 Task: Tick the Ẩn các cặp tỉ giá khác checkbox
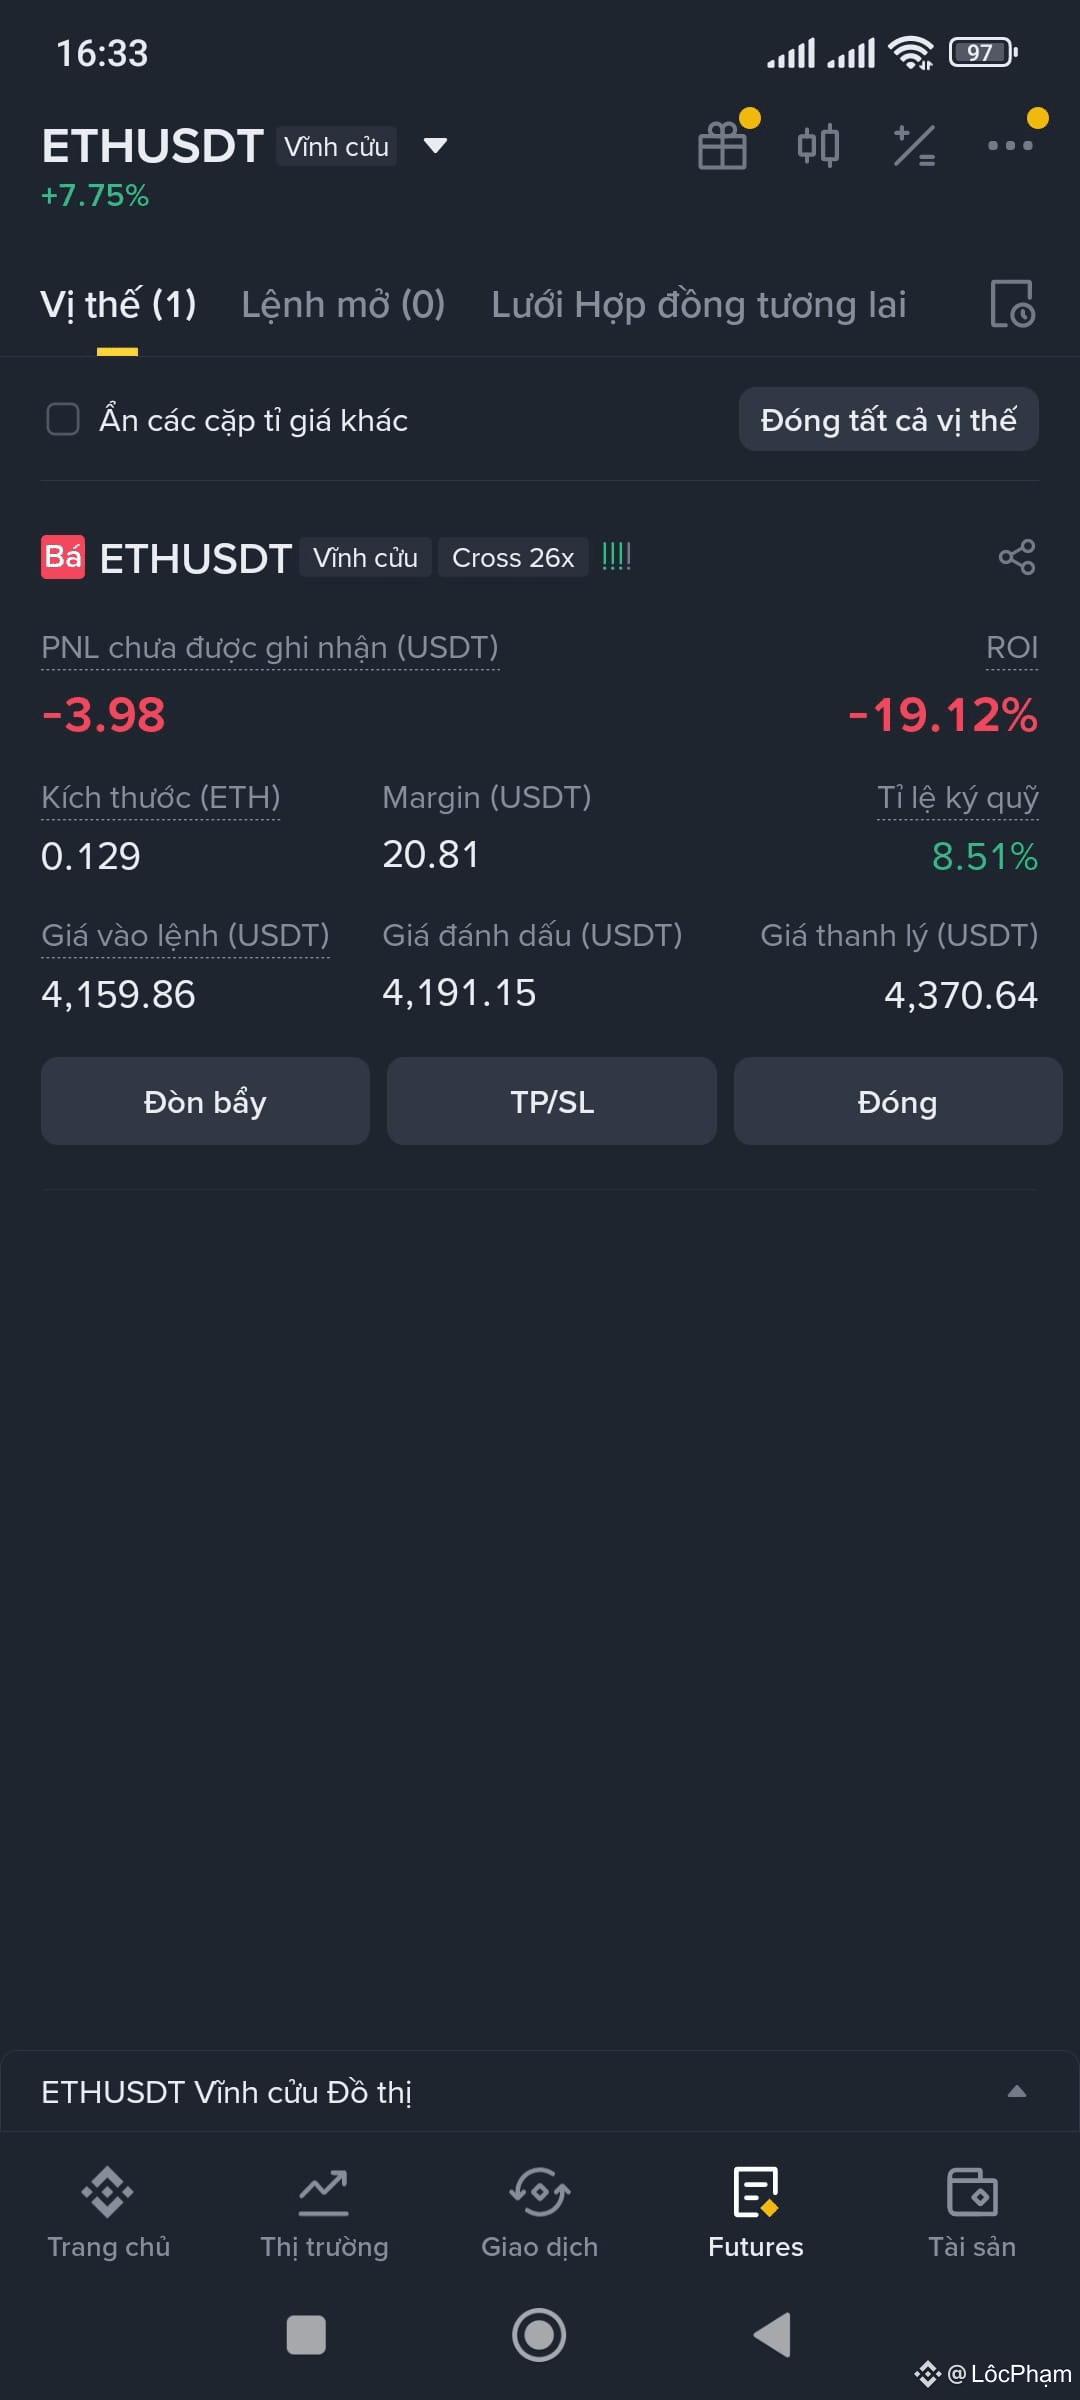click(x=63, y=419)
